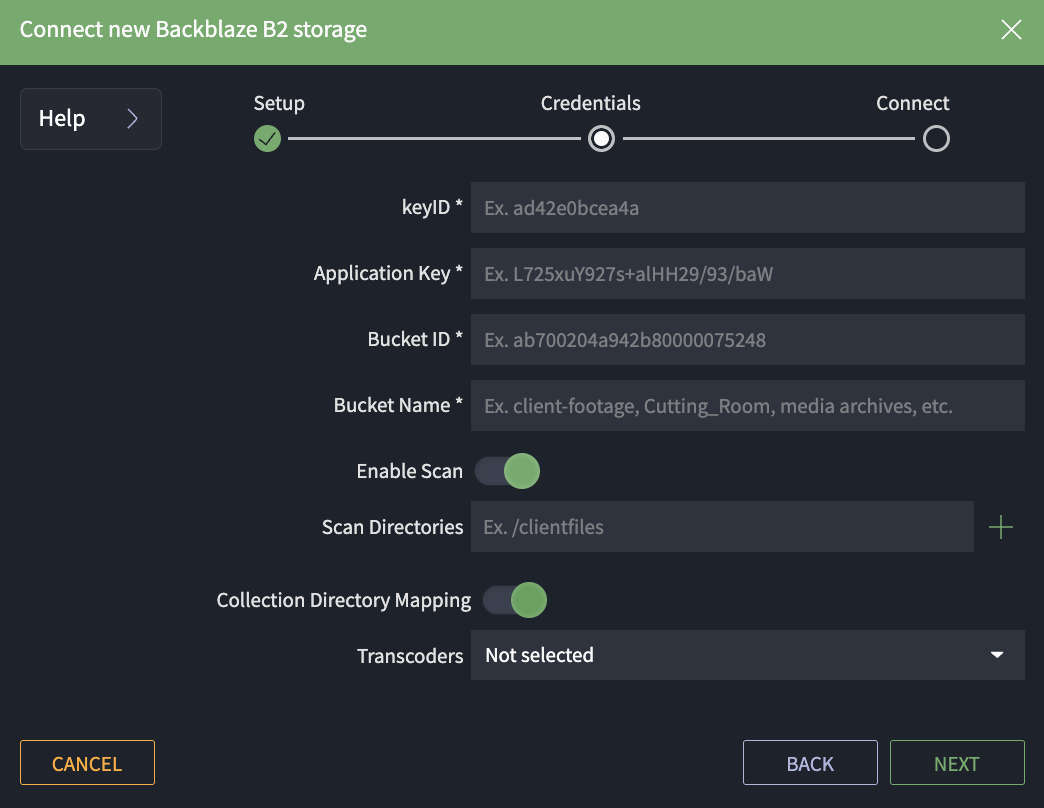Click the green plus icon for Scan Directories

(x=1000, y=527)
